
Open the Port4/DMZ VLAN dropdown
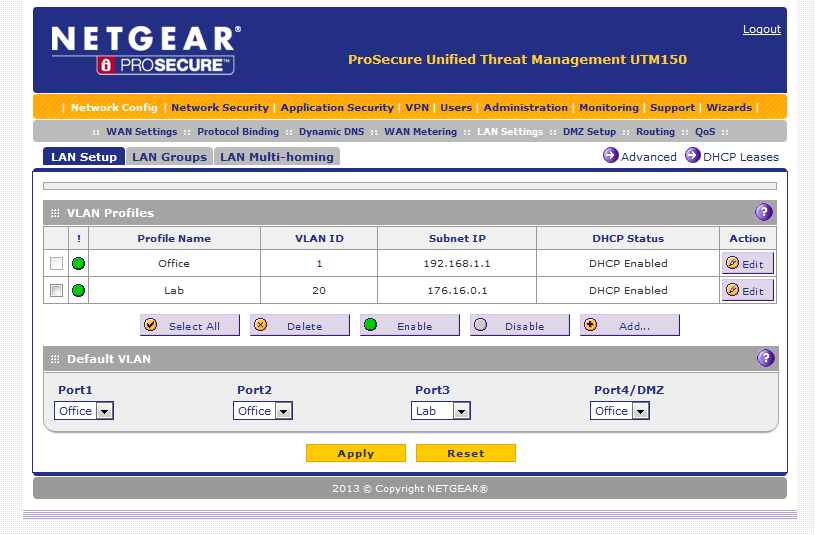coord(620,411)
